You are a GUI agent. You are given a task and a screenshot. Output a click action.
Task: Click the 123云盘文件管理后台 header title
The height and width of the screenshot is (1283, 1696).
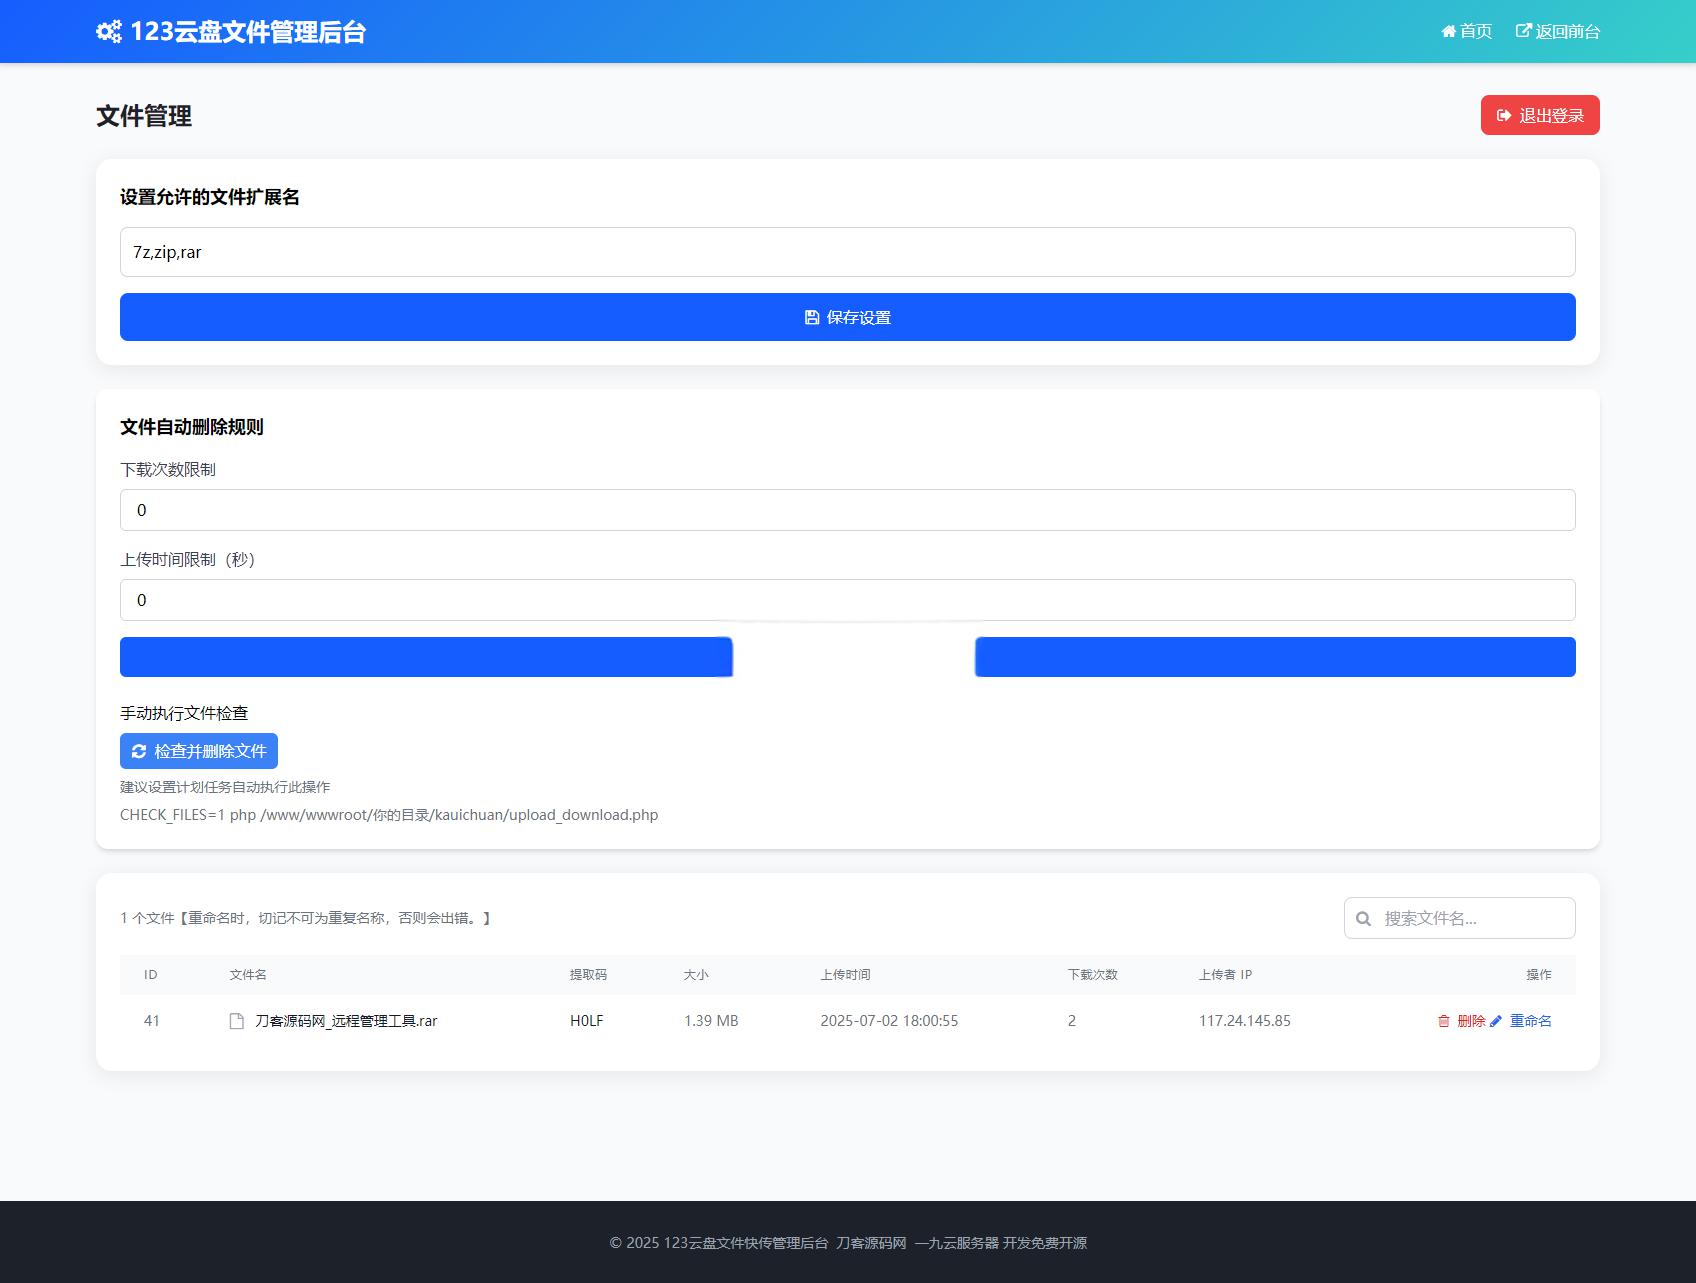click(248, 31)
